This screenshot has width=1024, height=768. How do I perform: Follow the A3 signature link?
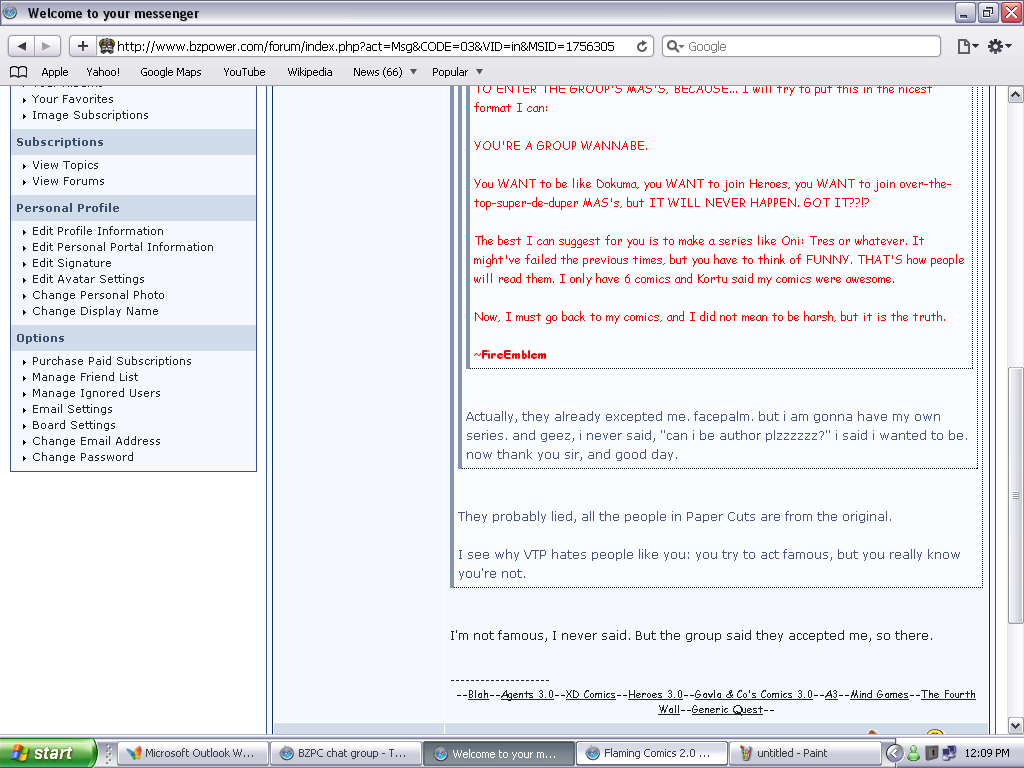831,694
